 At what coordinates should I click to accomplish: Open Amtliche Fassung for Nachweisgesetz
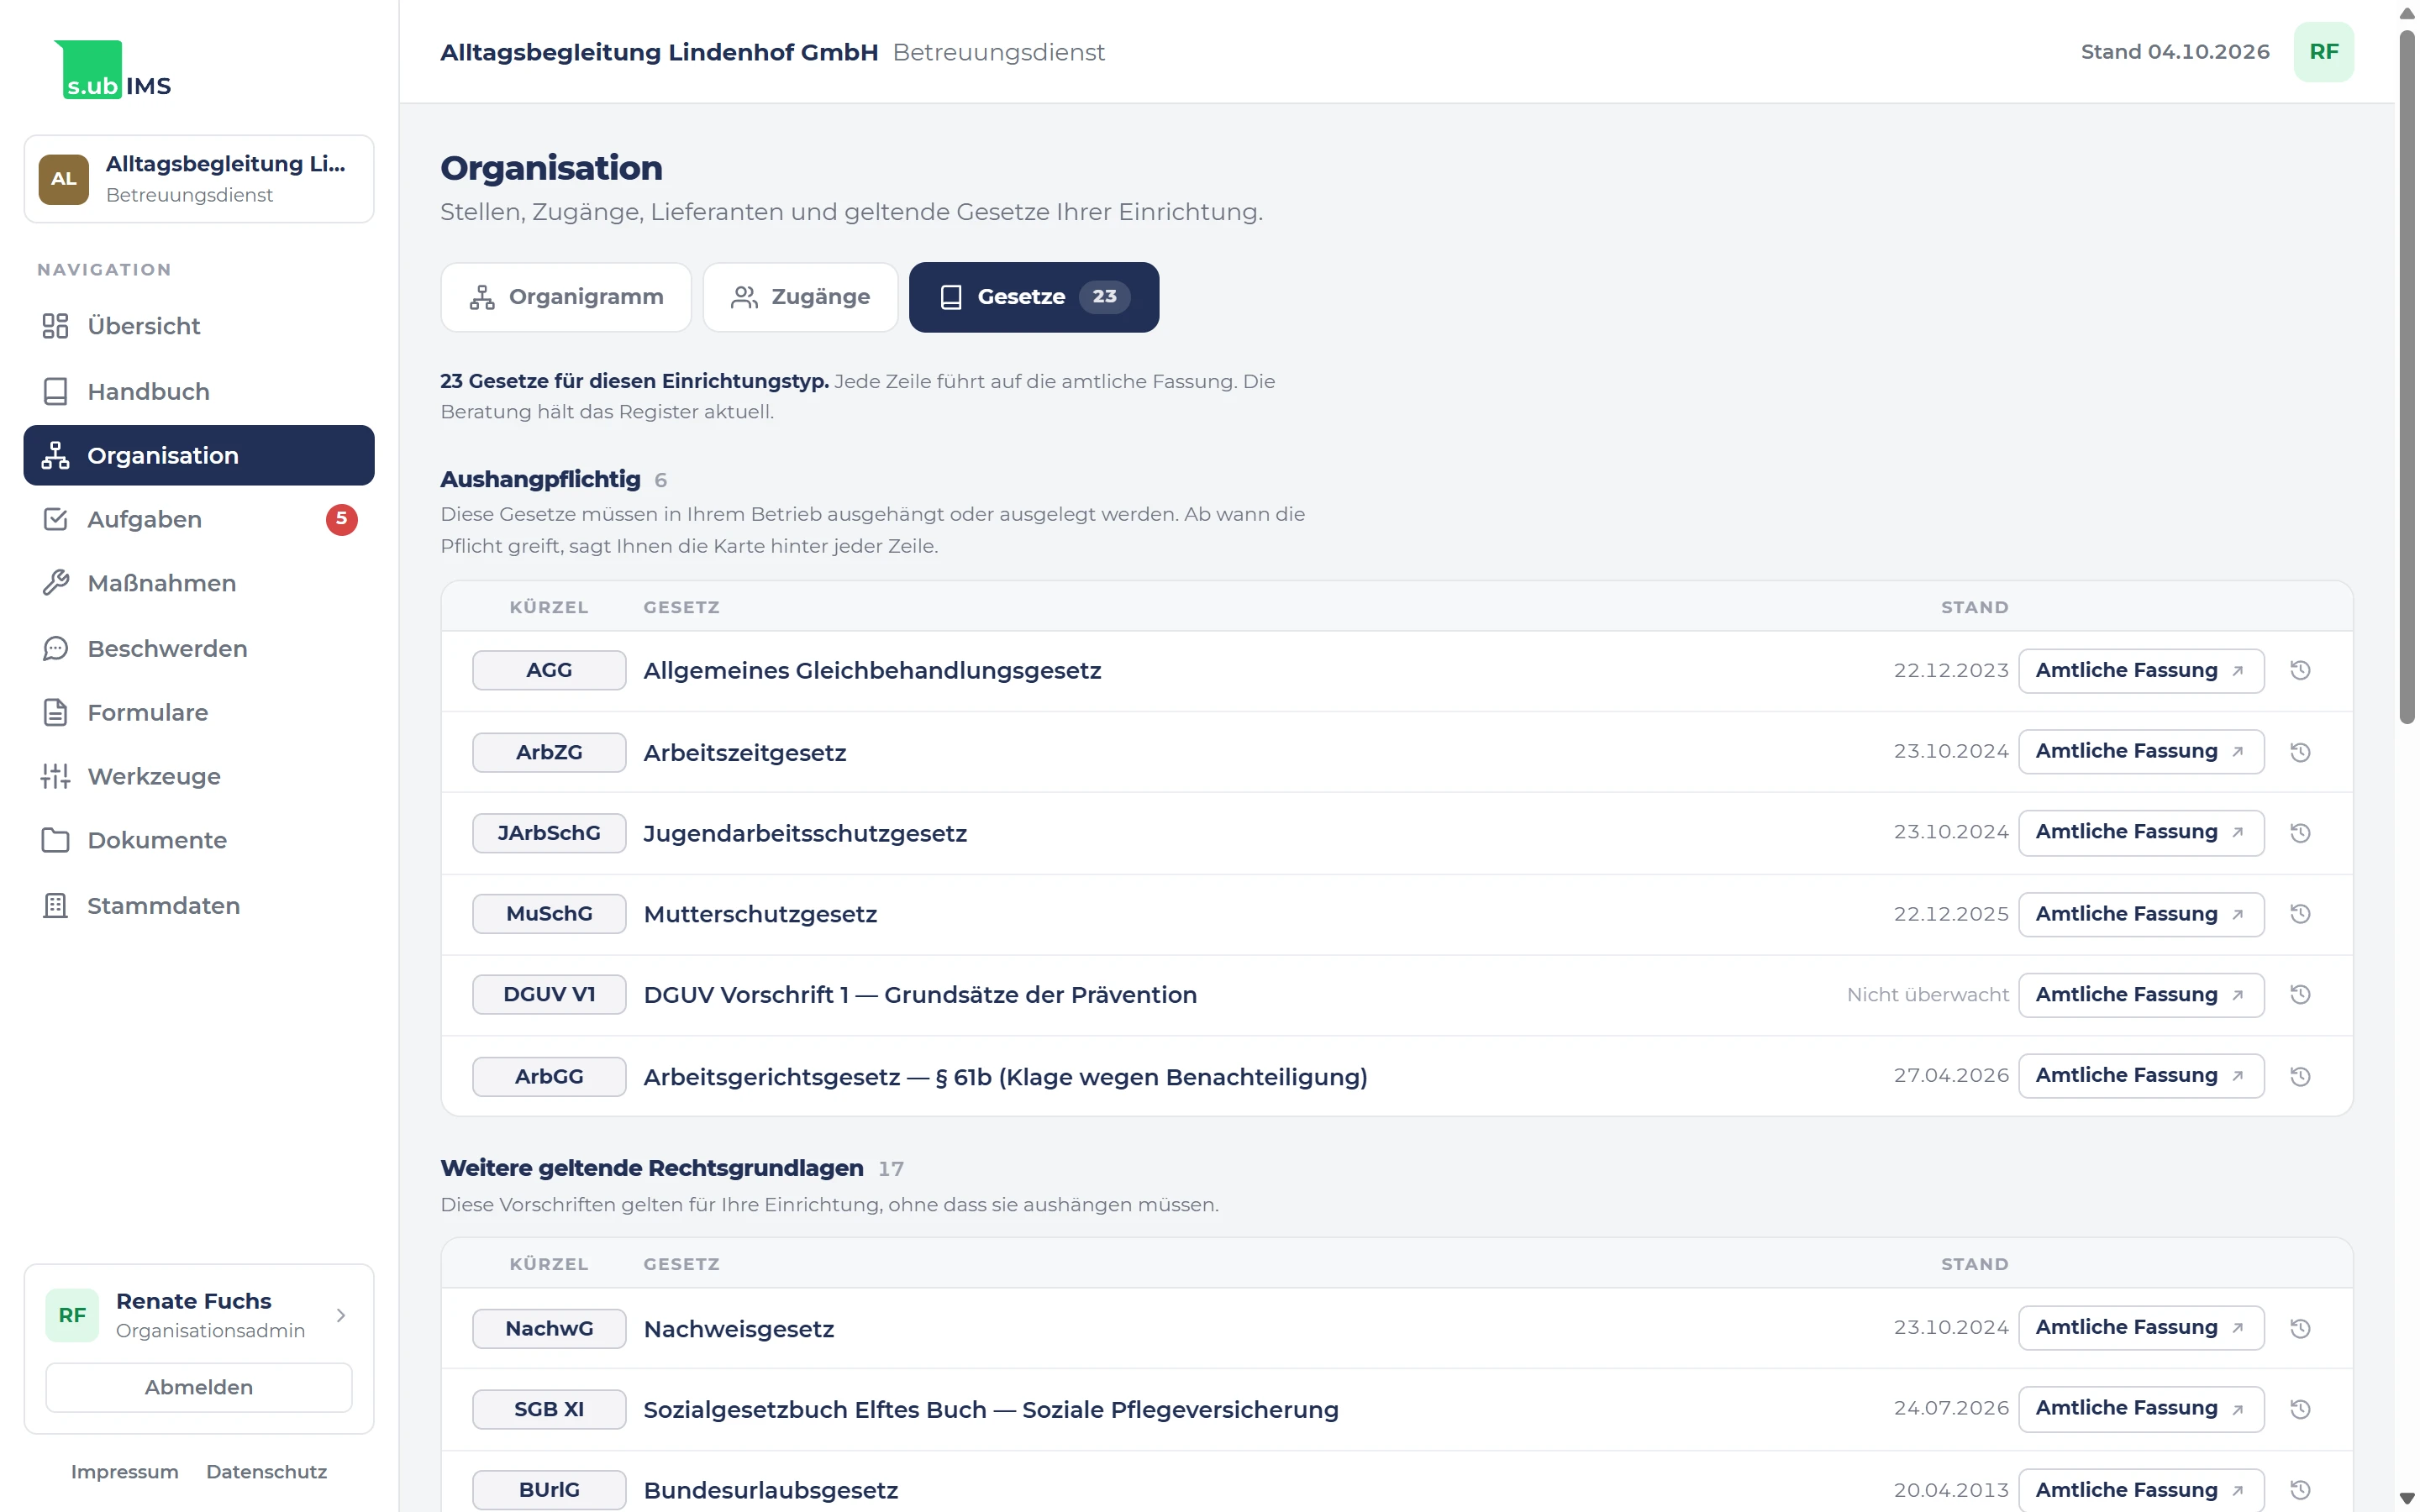2141,1328
